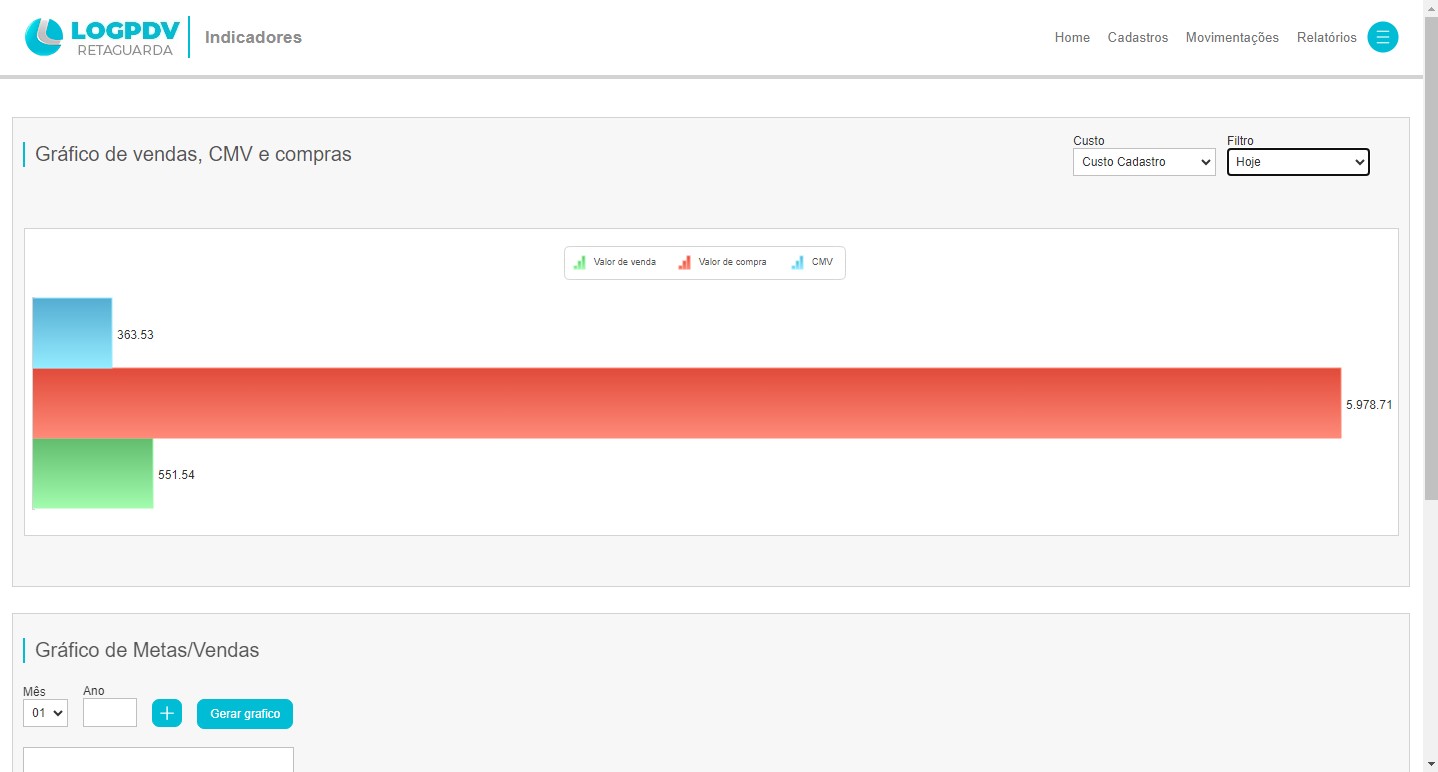Click the Indicadores page title
The height and width of the screenshot is (772, 1438).
click(253, 38)
